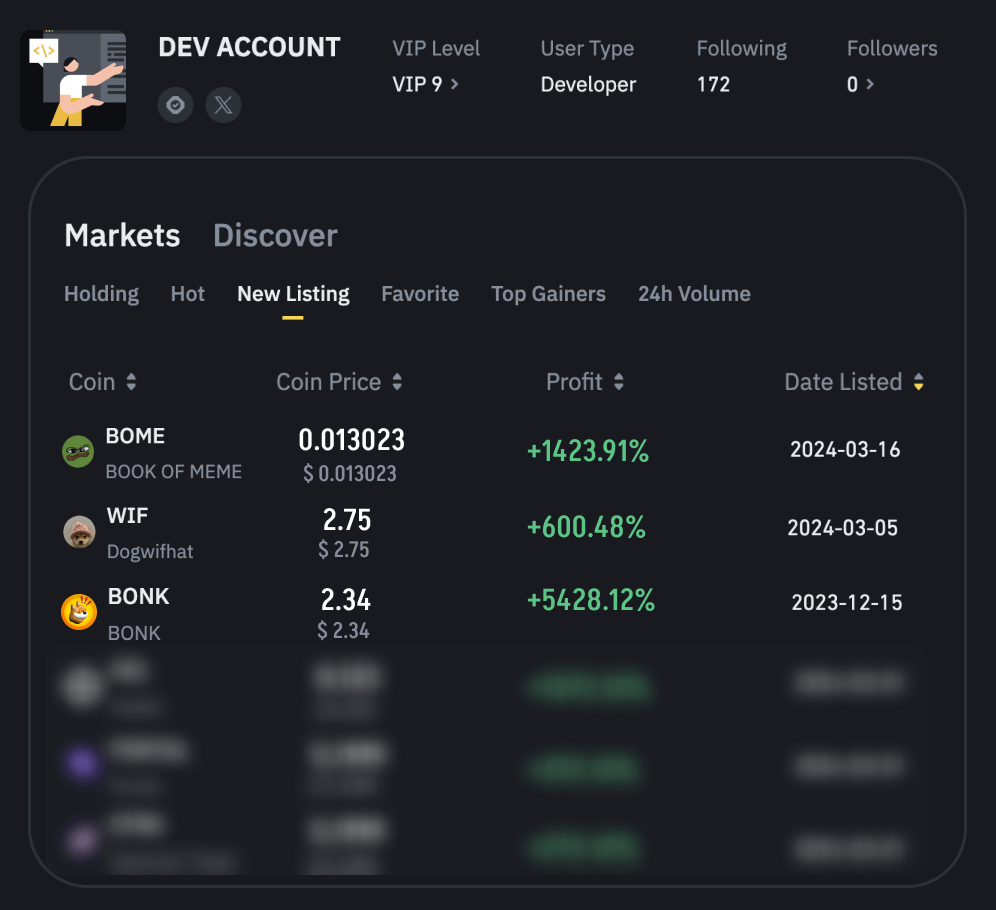Viewport: 996px width, 910px height.
Task: Click BONK price 2.34
Action: (346, 600)
